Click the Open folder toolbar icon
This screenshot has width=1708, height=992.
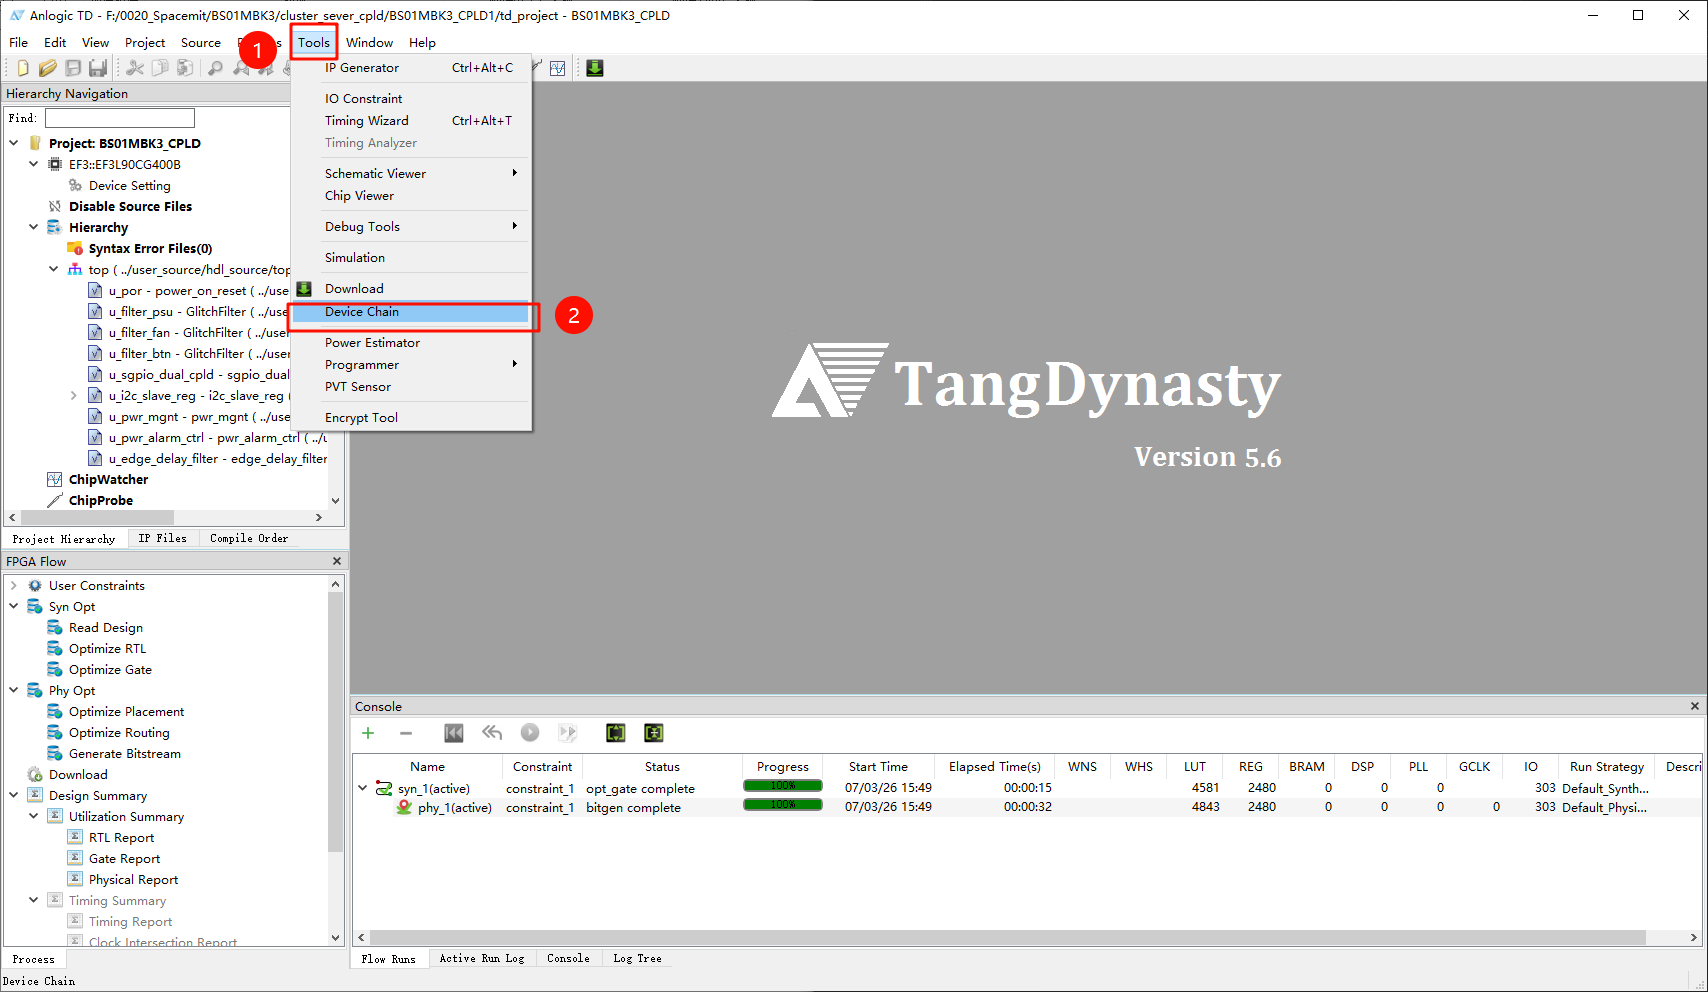[47, 68]
